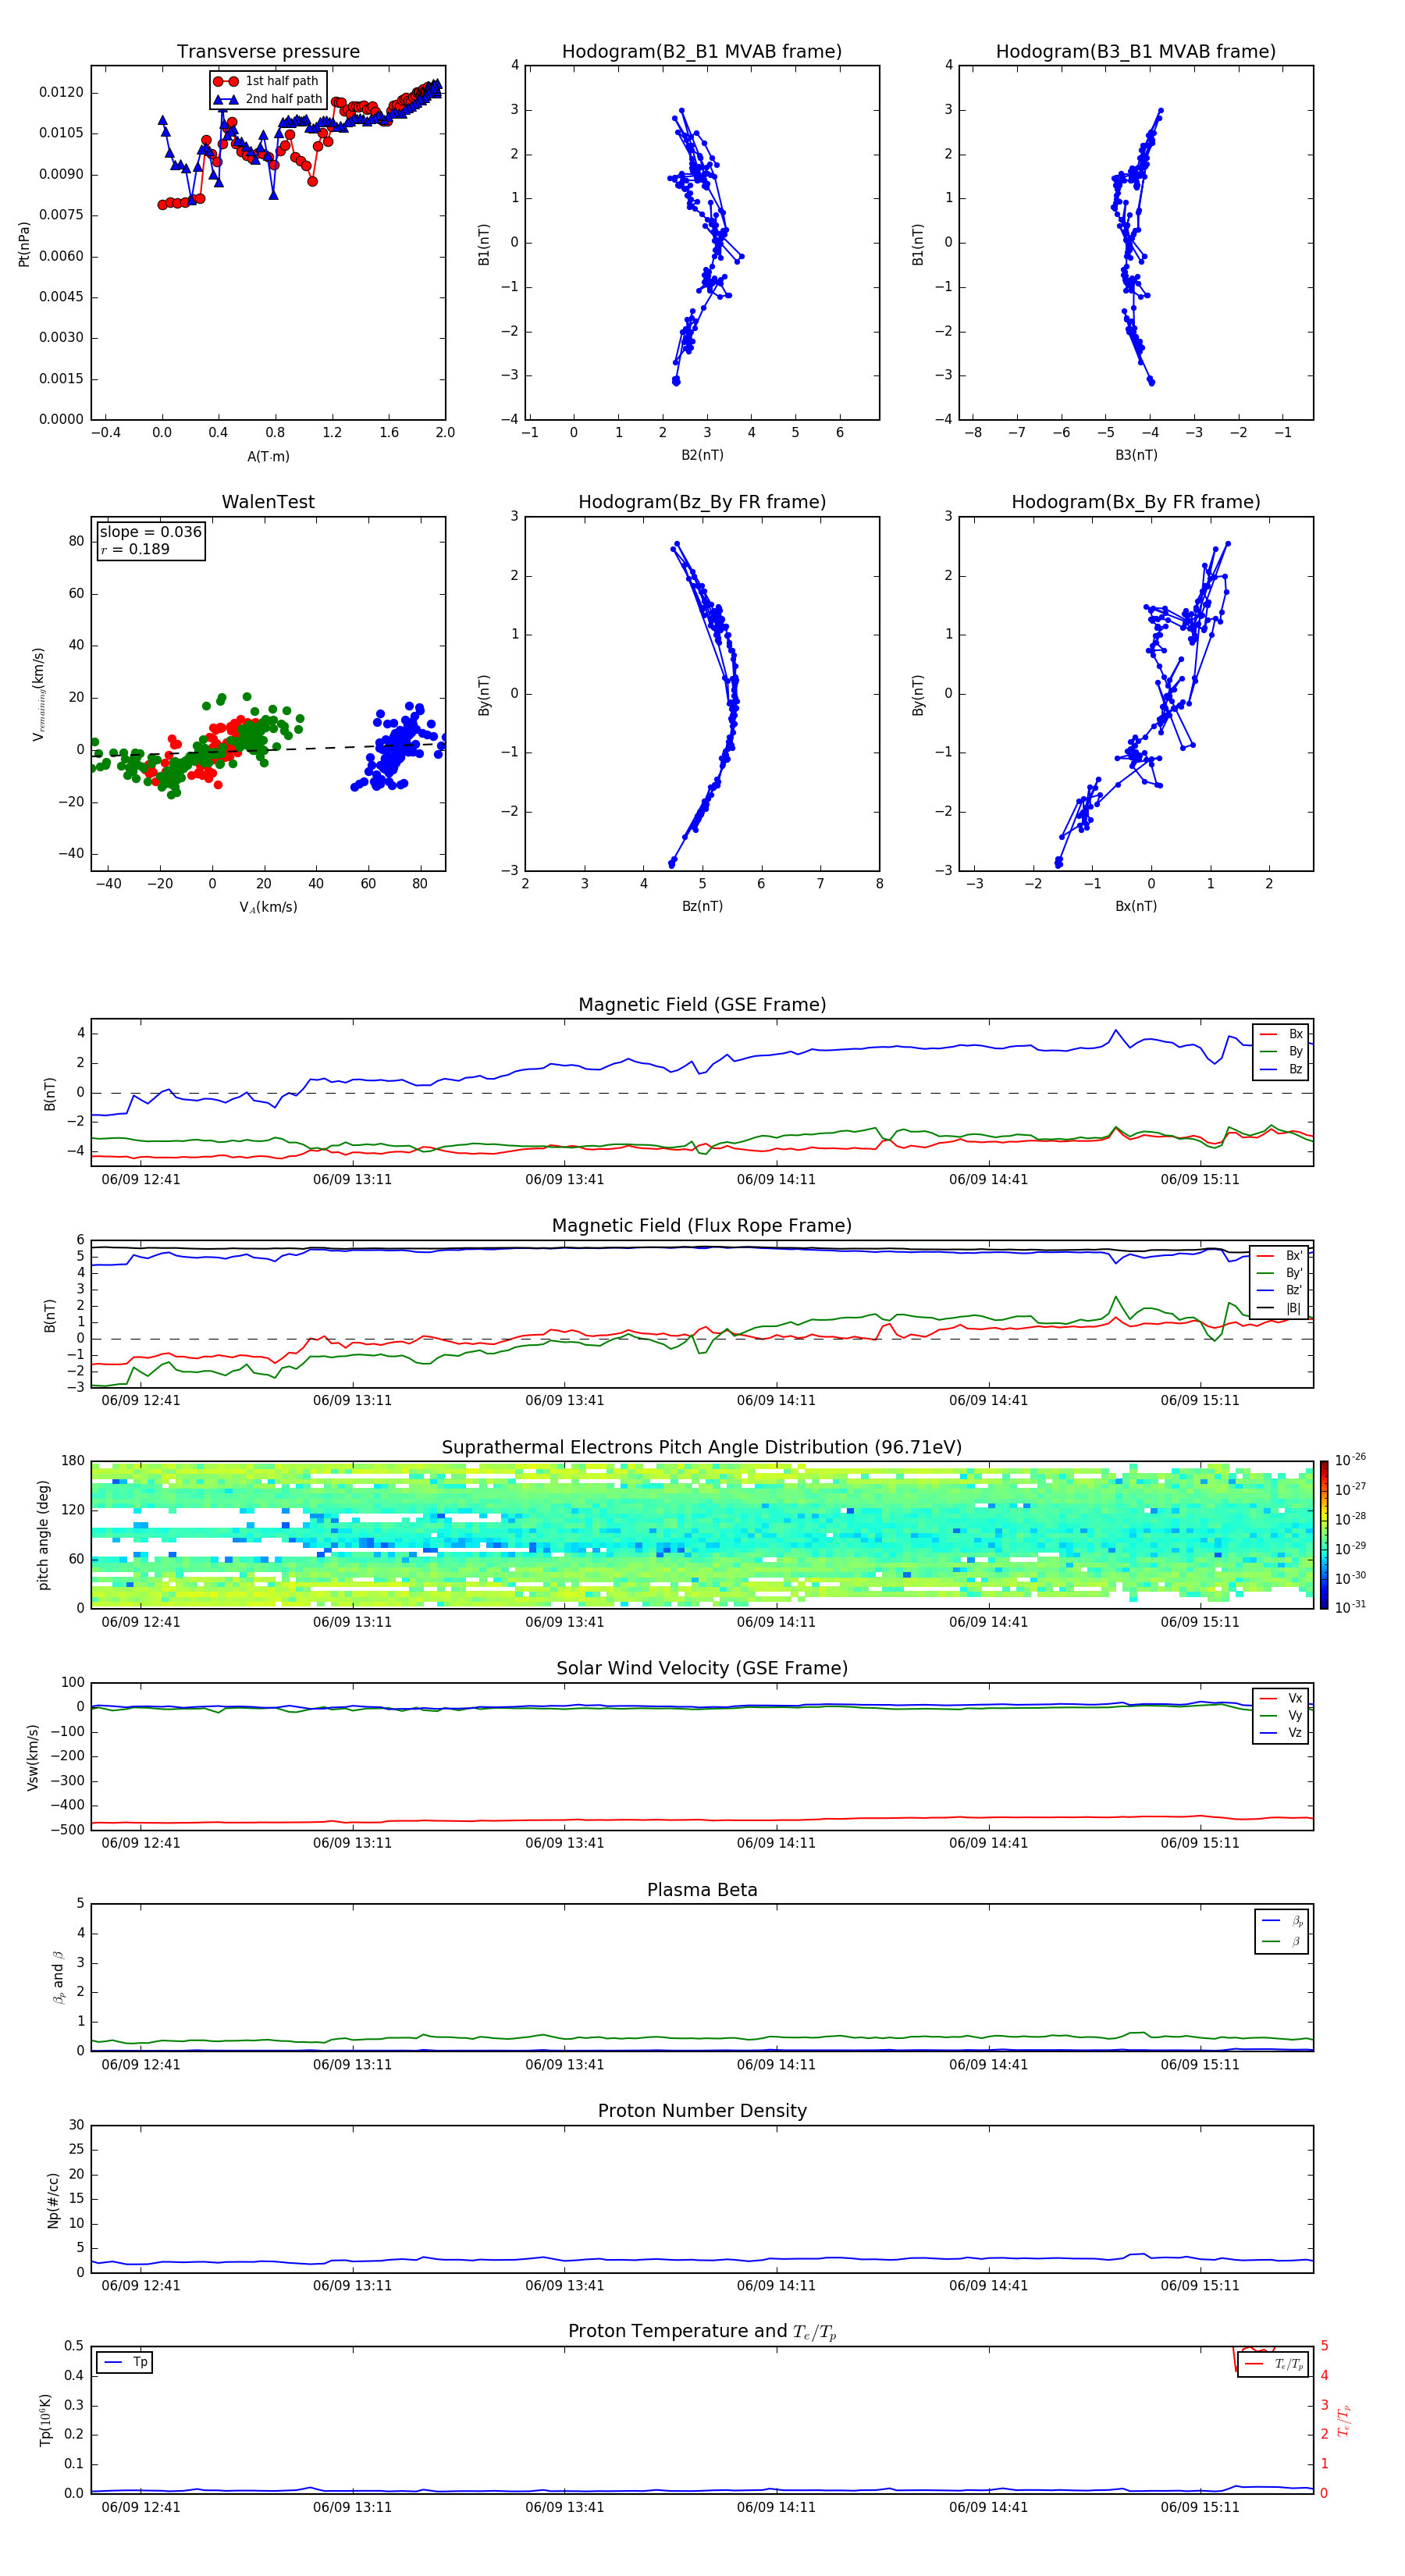Click "-500" tick on Solar Wind Velocity axis
Viewport: 1405px width, 2576px height.
pos(69,1830)
